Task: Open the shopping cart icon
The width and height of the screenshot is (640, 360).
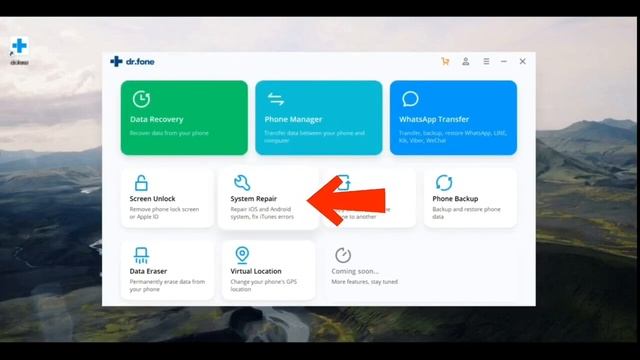Action: [445, 62]
